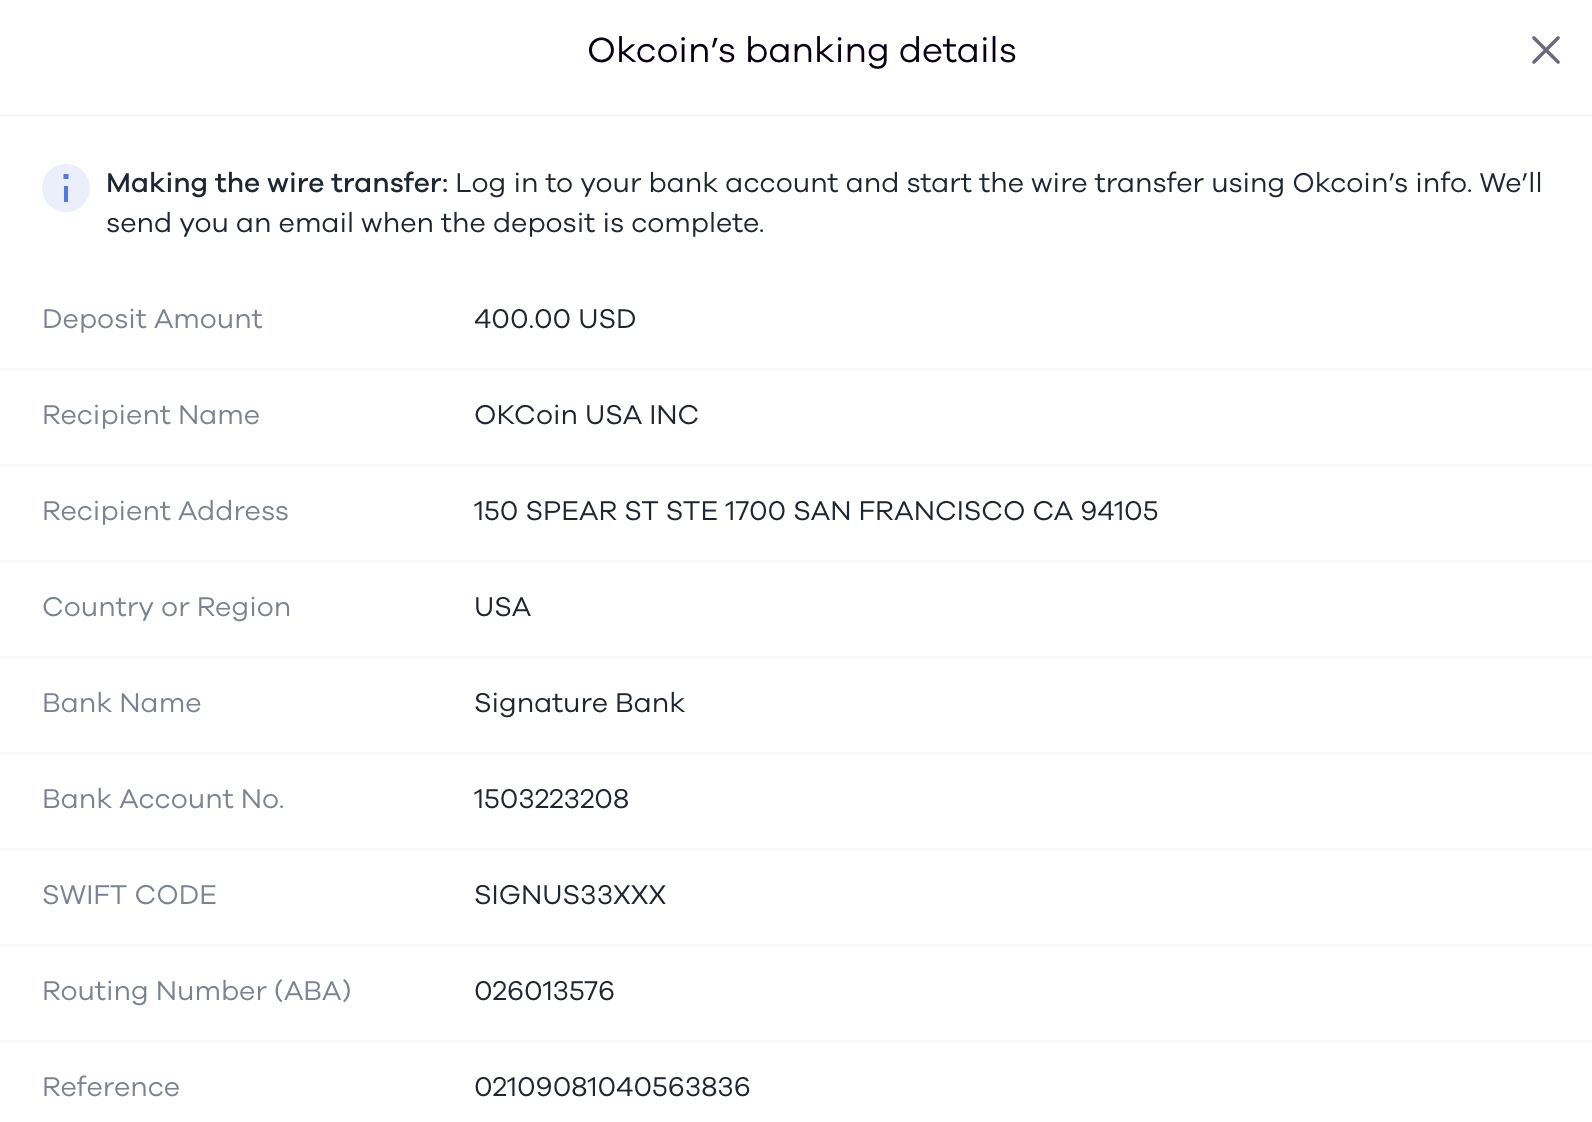The image size is (1592, 1122).
Task: Click the Recipient Address label
Action: click(x=165, y=511)
